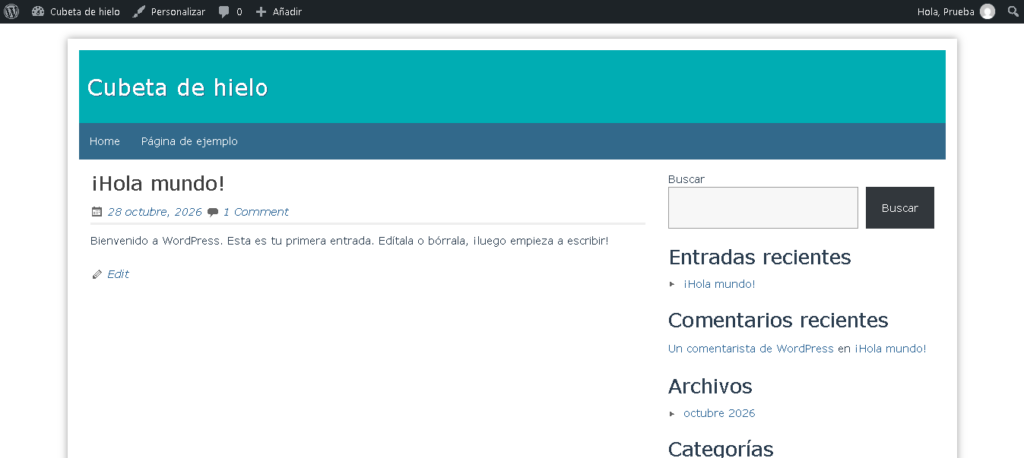The width and height of the screenshot is (1024, 458).
Task: Click the user avatar next to Hola, Prueba
Action: coord(987,12)
